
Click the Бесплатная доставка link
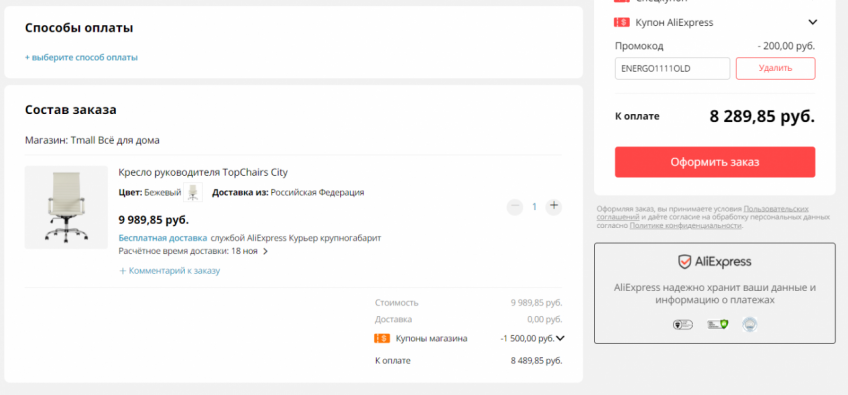tap(163, 238)
